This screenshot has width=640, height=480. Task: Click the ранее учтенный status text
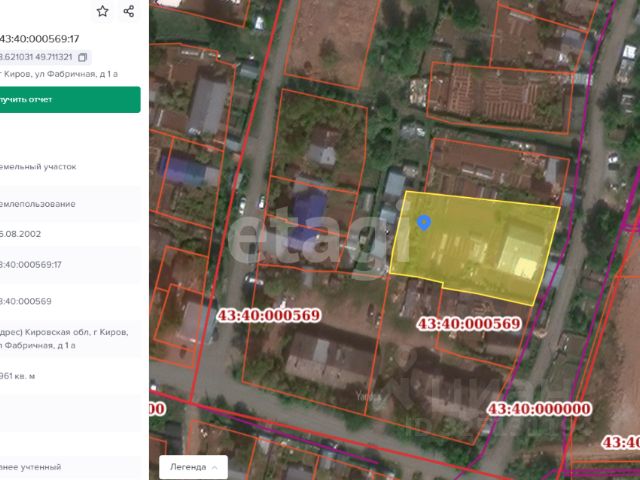[31, 467]
